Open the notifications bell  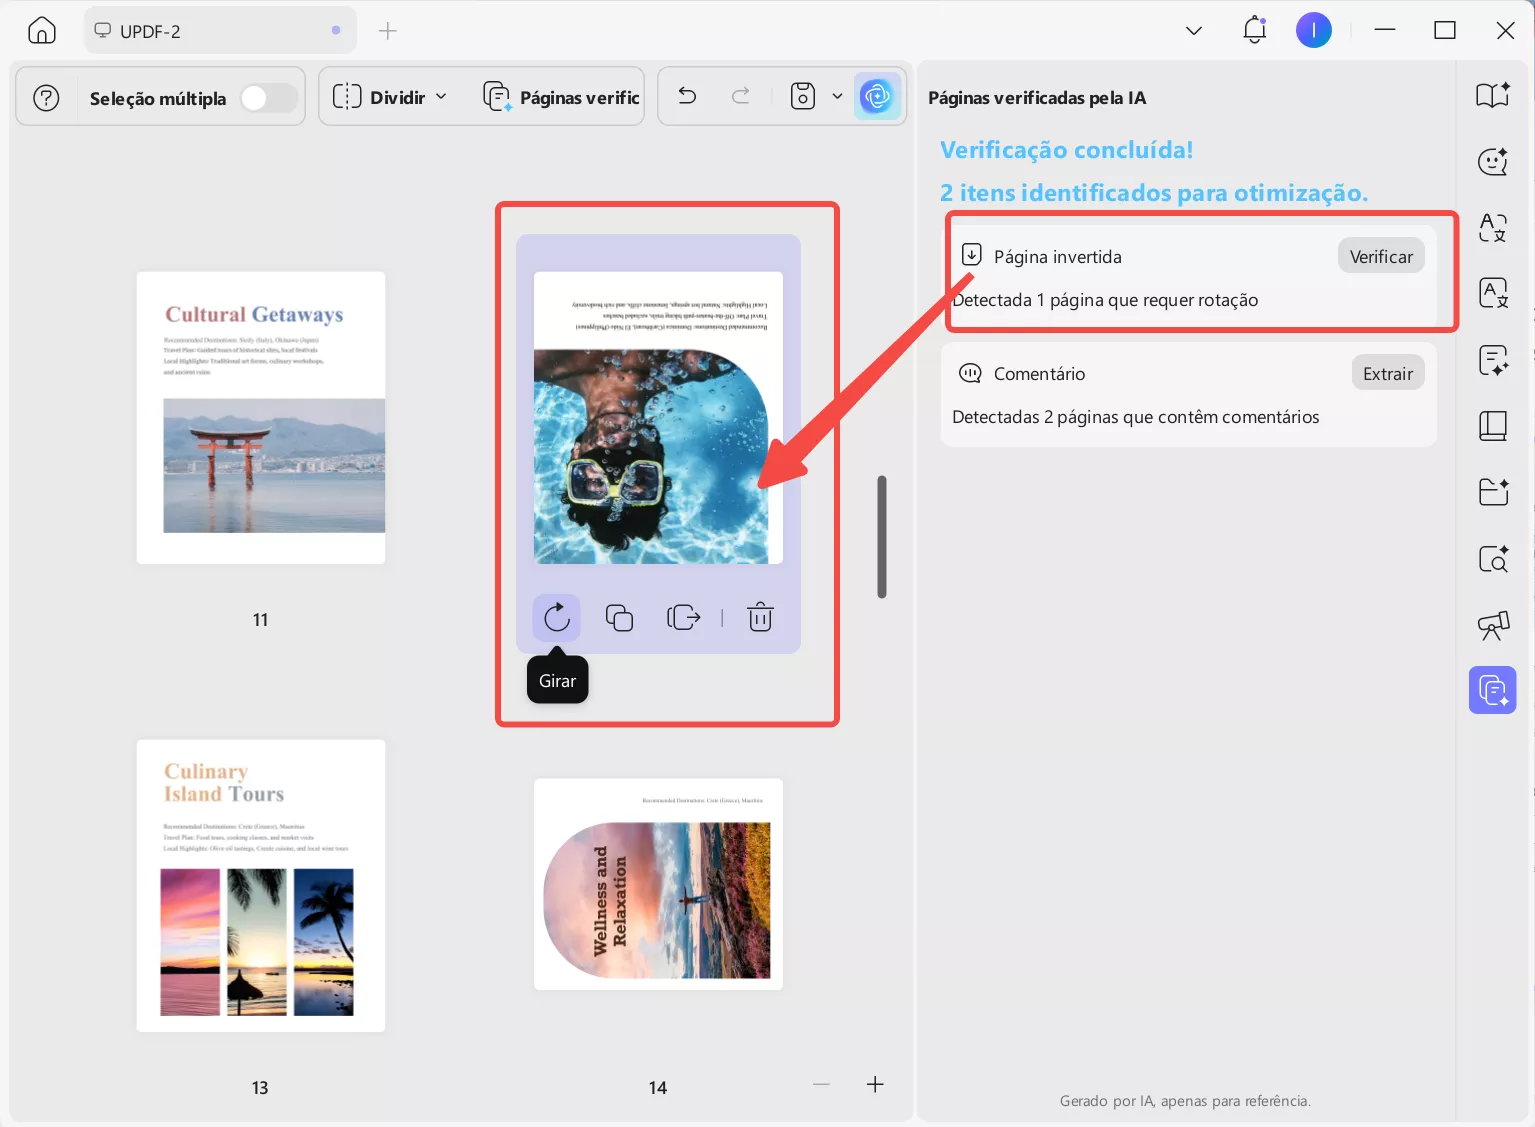tap(1254, 30)
